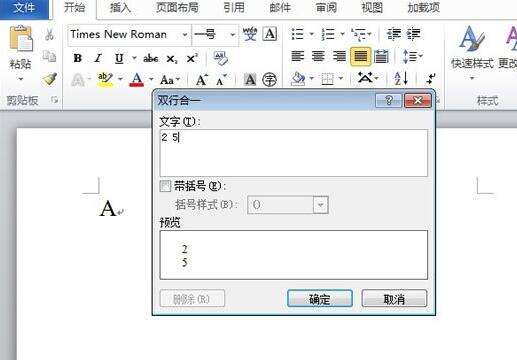Click the numbered list icon
Image resolution: width=517 pixels, height=360 pixels.
point(328,34)
